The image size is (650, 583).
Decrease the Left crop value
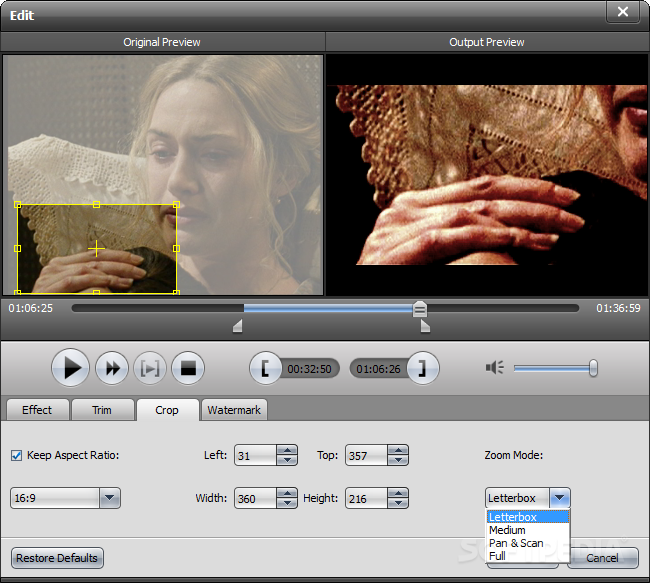[x=287, y=460]
